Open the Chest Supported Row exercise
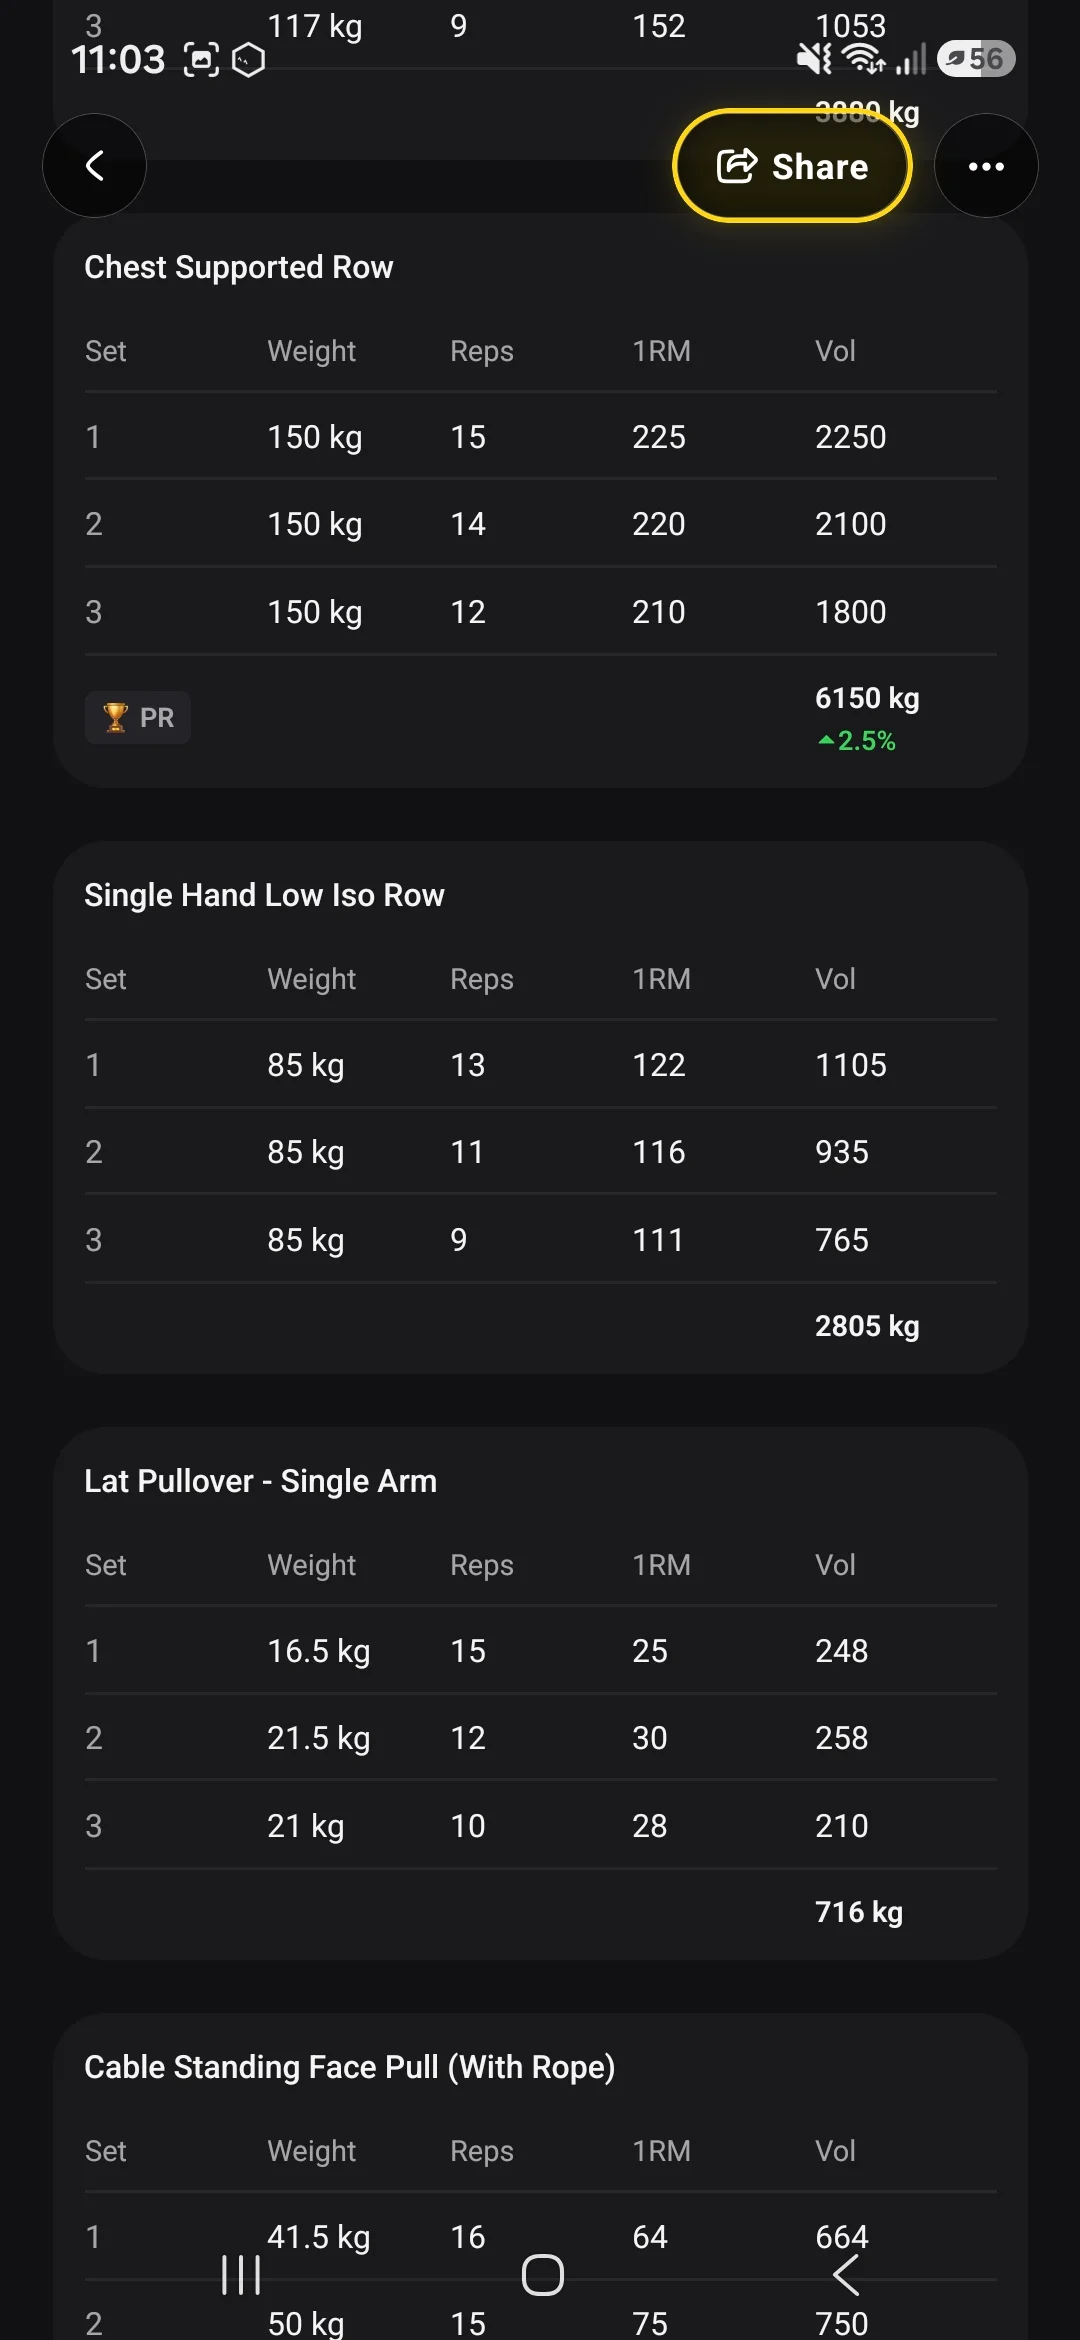This screenshot has width=1080, height=2340. 239,267
